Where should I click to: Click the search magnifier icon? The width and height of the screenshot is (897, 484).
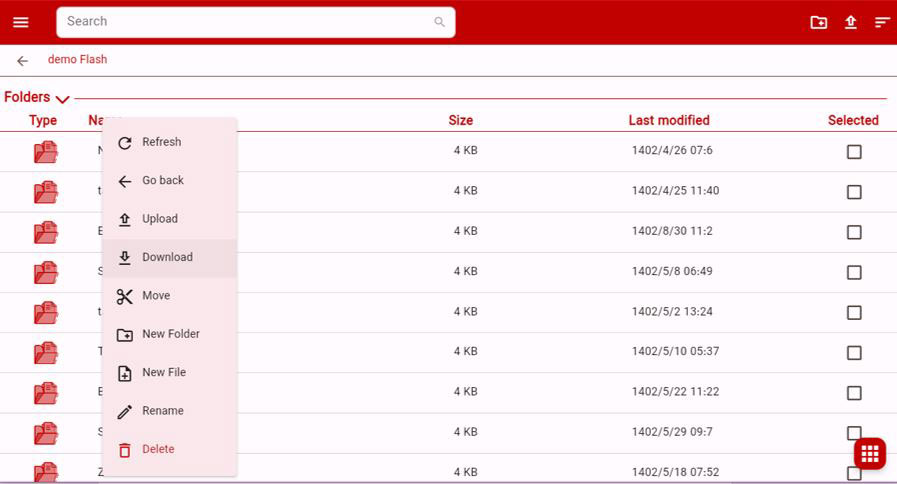point(440,22)
